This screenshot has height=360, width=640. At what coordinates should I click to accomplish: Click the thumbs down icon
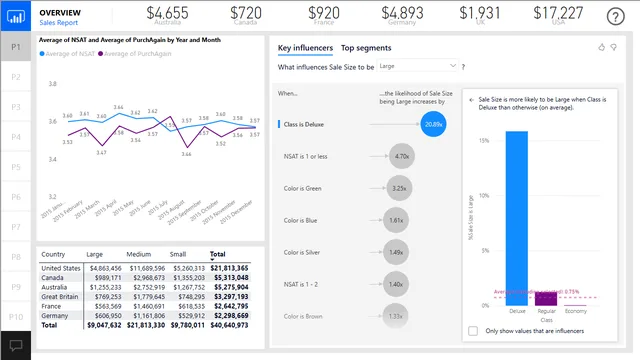coord(613,47)
